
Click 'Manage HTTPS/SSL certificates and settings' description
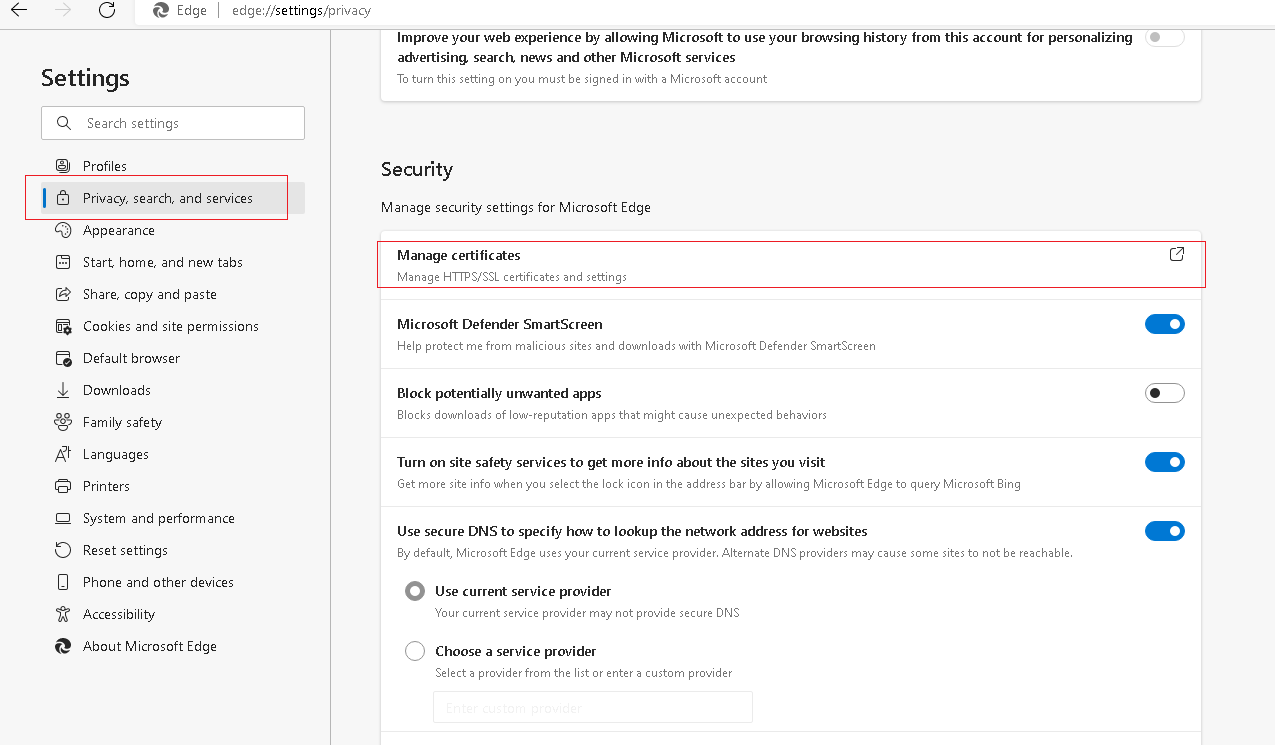[512, 277]
